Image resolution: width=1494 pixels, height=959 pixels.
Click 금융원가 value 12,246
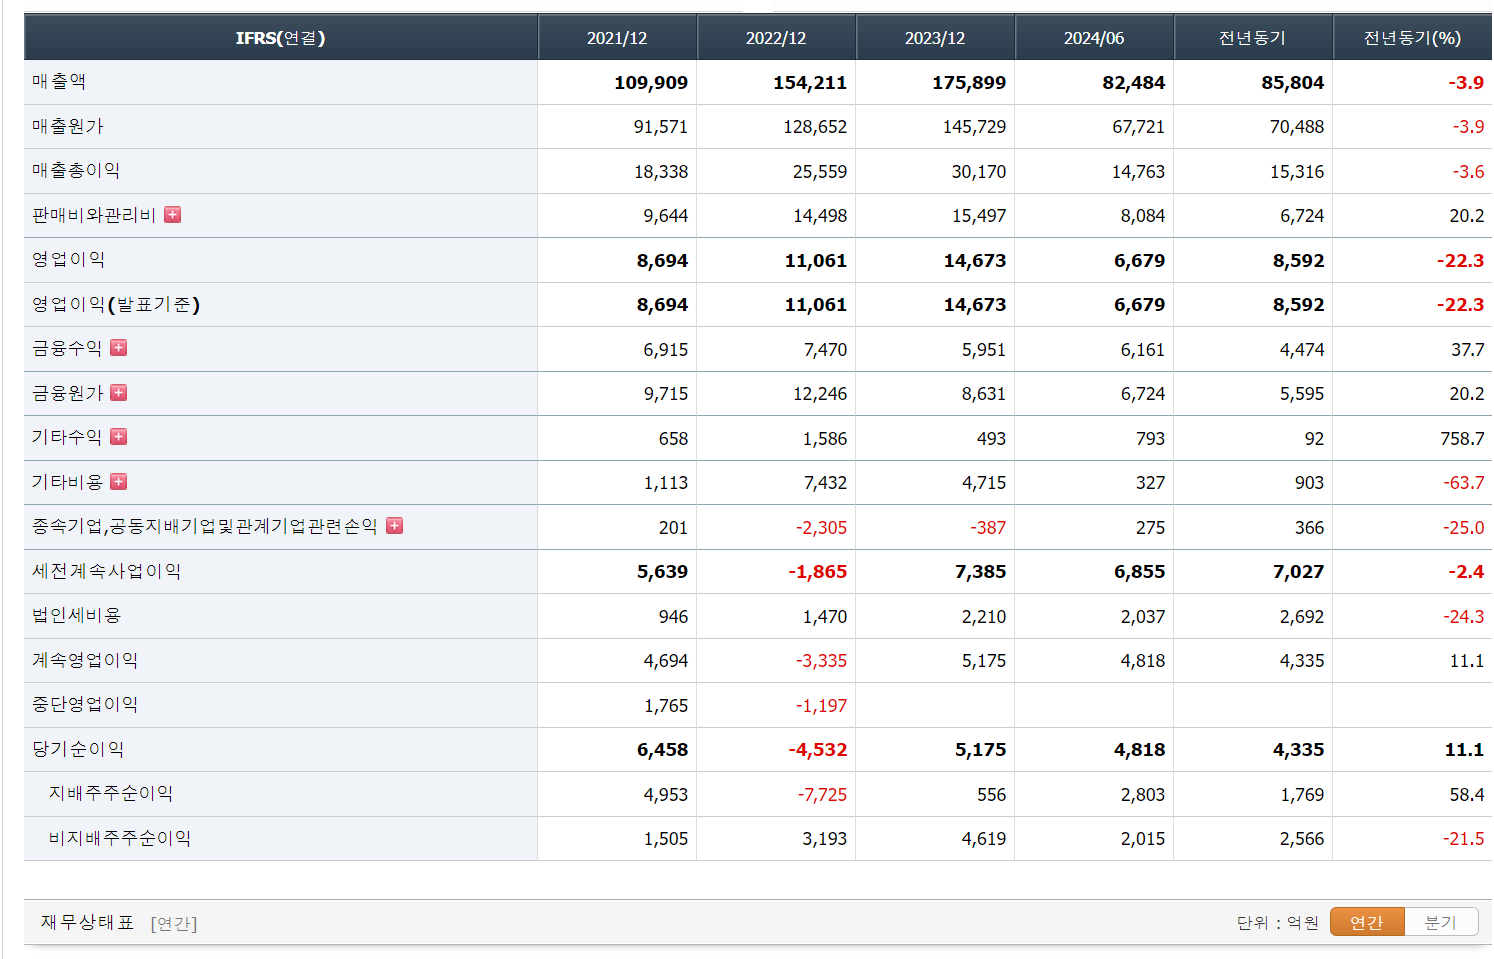pos(820,394)
